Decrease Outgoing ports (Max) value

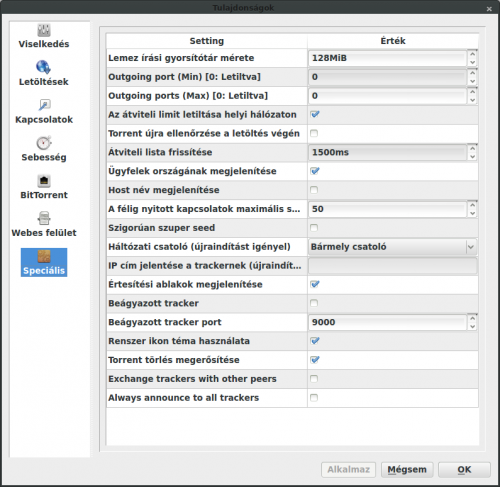click(472, 100)
